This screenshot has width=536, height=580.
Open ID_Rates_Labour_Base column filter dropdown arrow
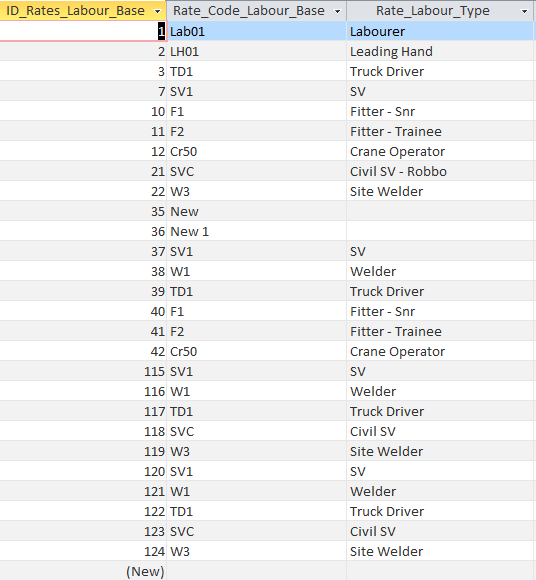(x=158, y=11)
